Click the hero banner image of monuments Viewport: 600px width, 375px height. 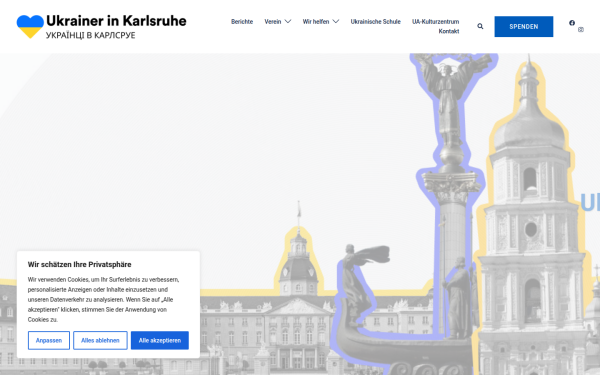(x=300, y=214)
